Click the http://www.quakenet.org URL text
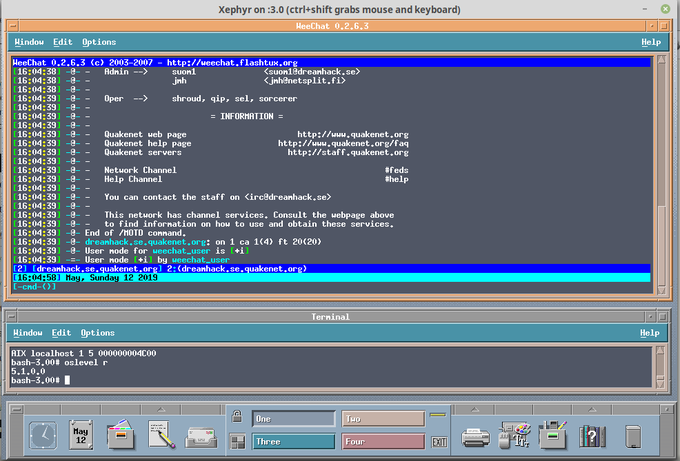The height and width of the screenshot is (461, 680). click(353, 134)
